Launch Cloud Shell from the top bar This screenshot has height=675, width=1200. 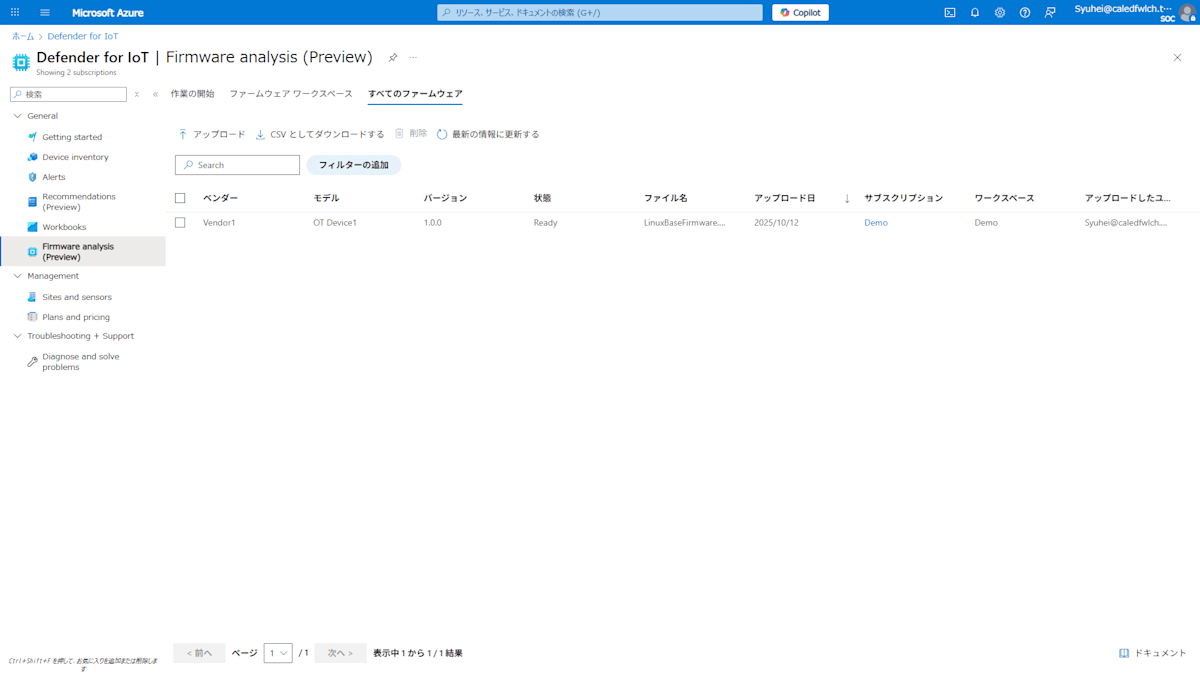coord(950,12)
